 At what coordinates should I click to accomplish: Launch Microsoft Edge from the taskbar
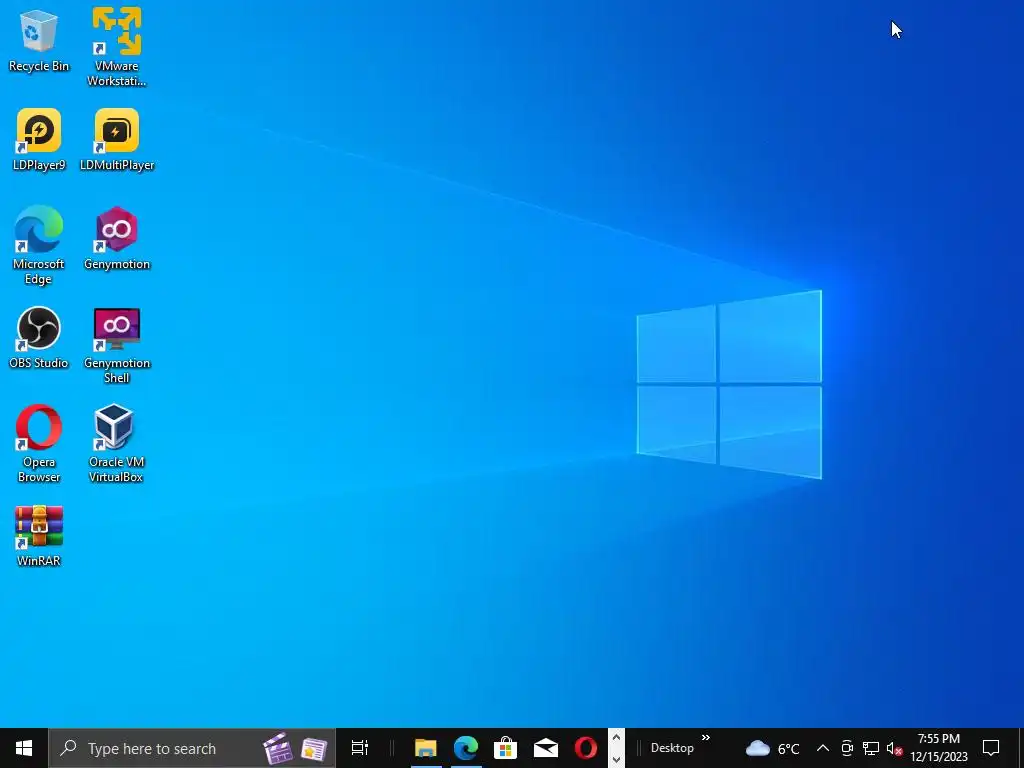(466, 748)
